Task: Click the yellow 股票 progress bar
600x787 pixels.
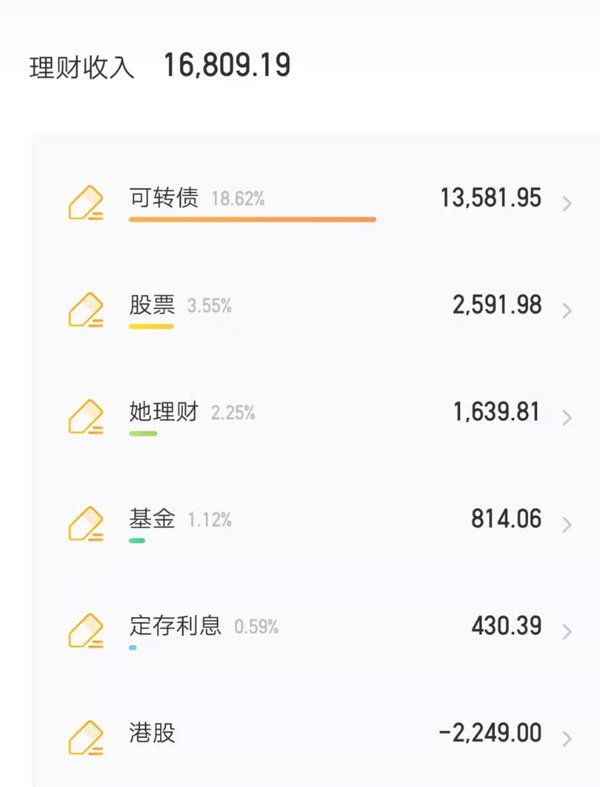Action: pos(152,326)
